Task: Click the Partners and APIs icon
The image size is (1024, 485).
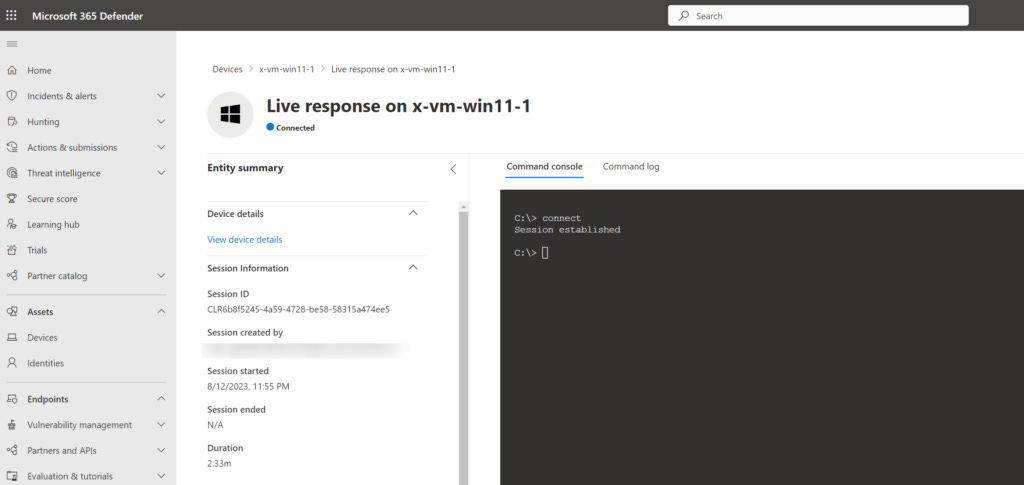Action: point(12,450)
